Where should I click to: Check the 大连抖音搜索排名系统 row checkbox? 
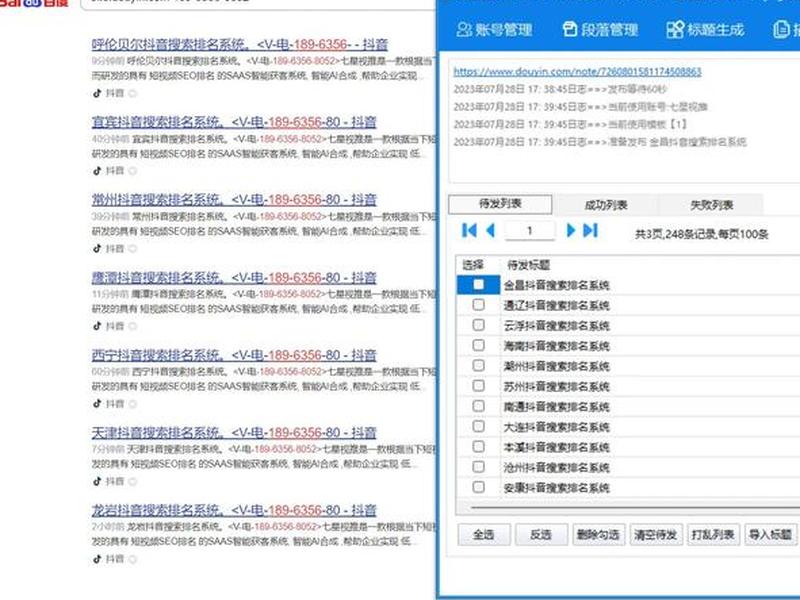point(479,427)
